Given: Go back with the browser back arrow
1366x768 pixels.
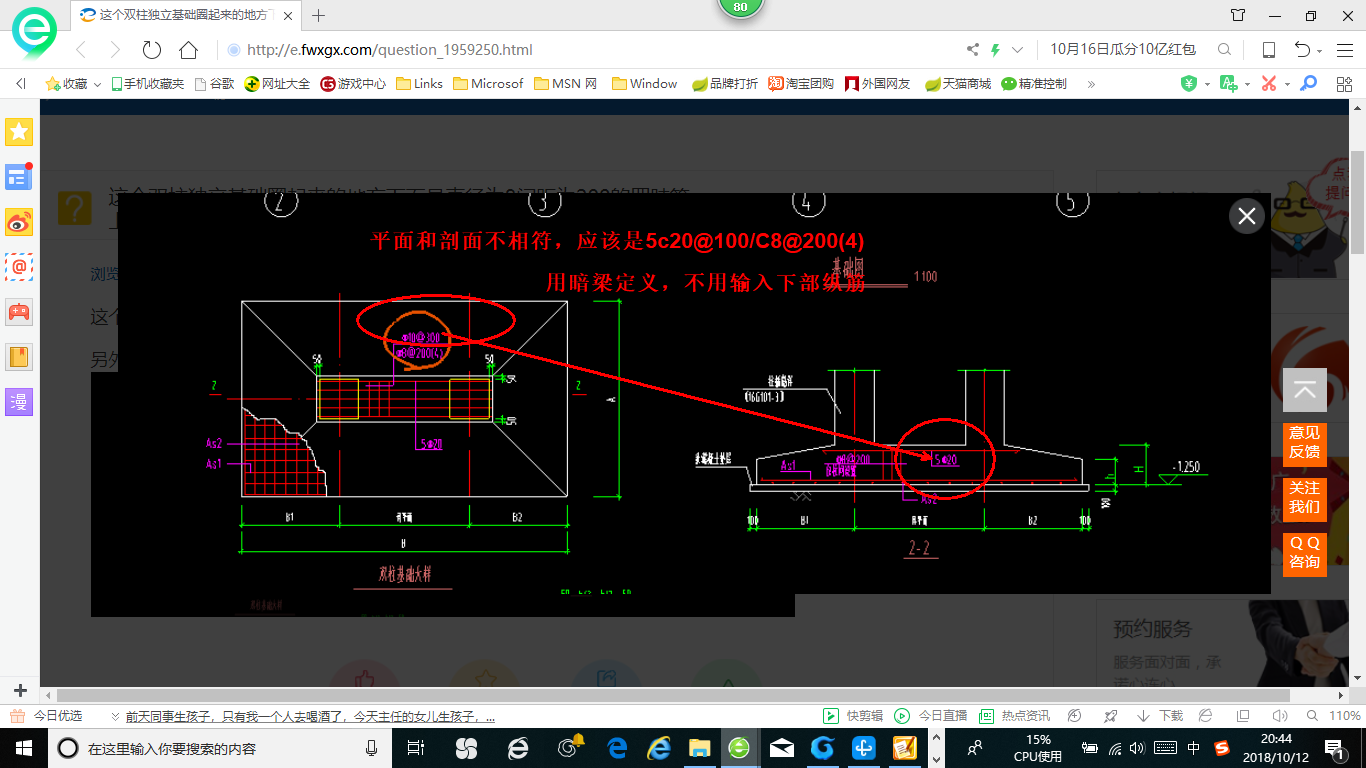Looking at the screenshot, I should click(81, 50).
